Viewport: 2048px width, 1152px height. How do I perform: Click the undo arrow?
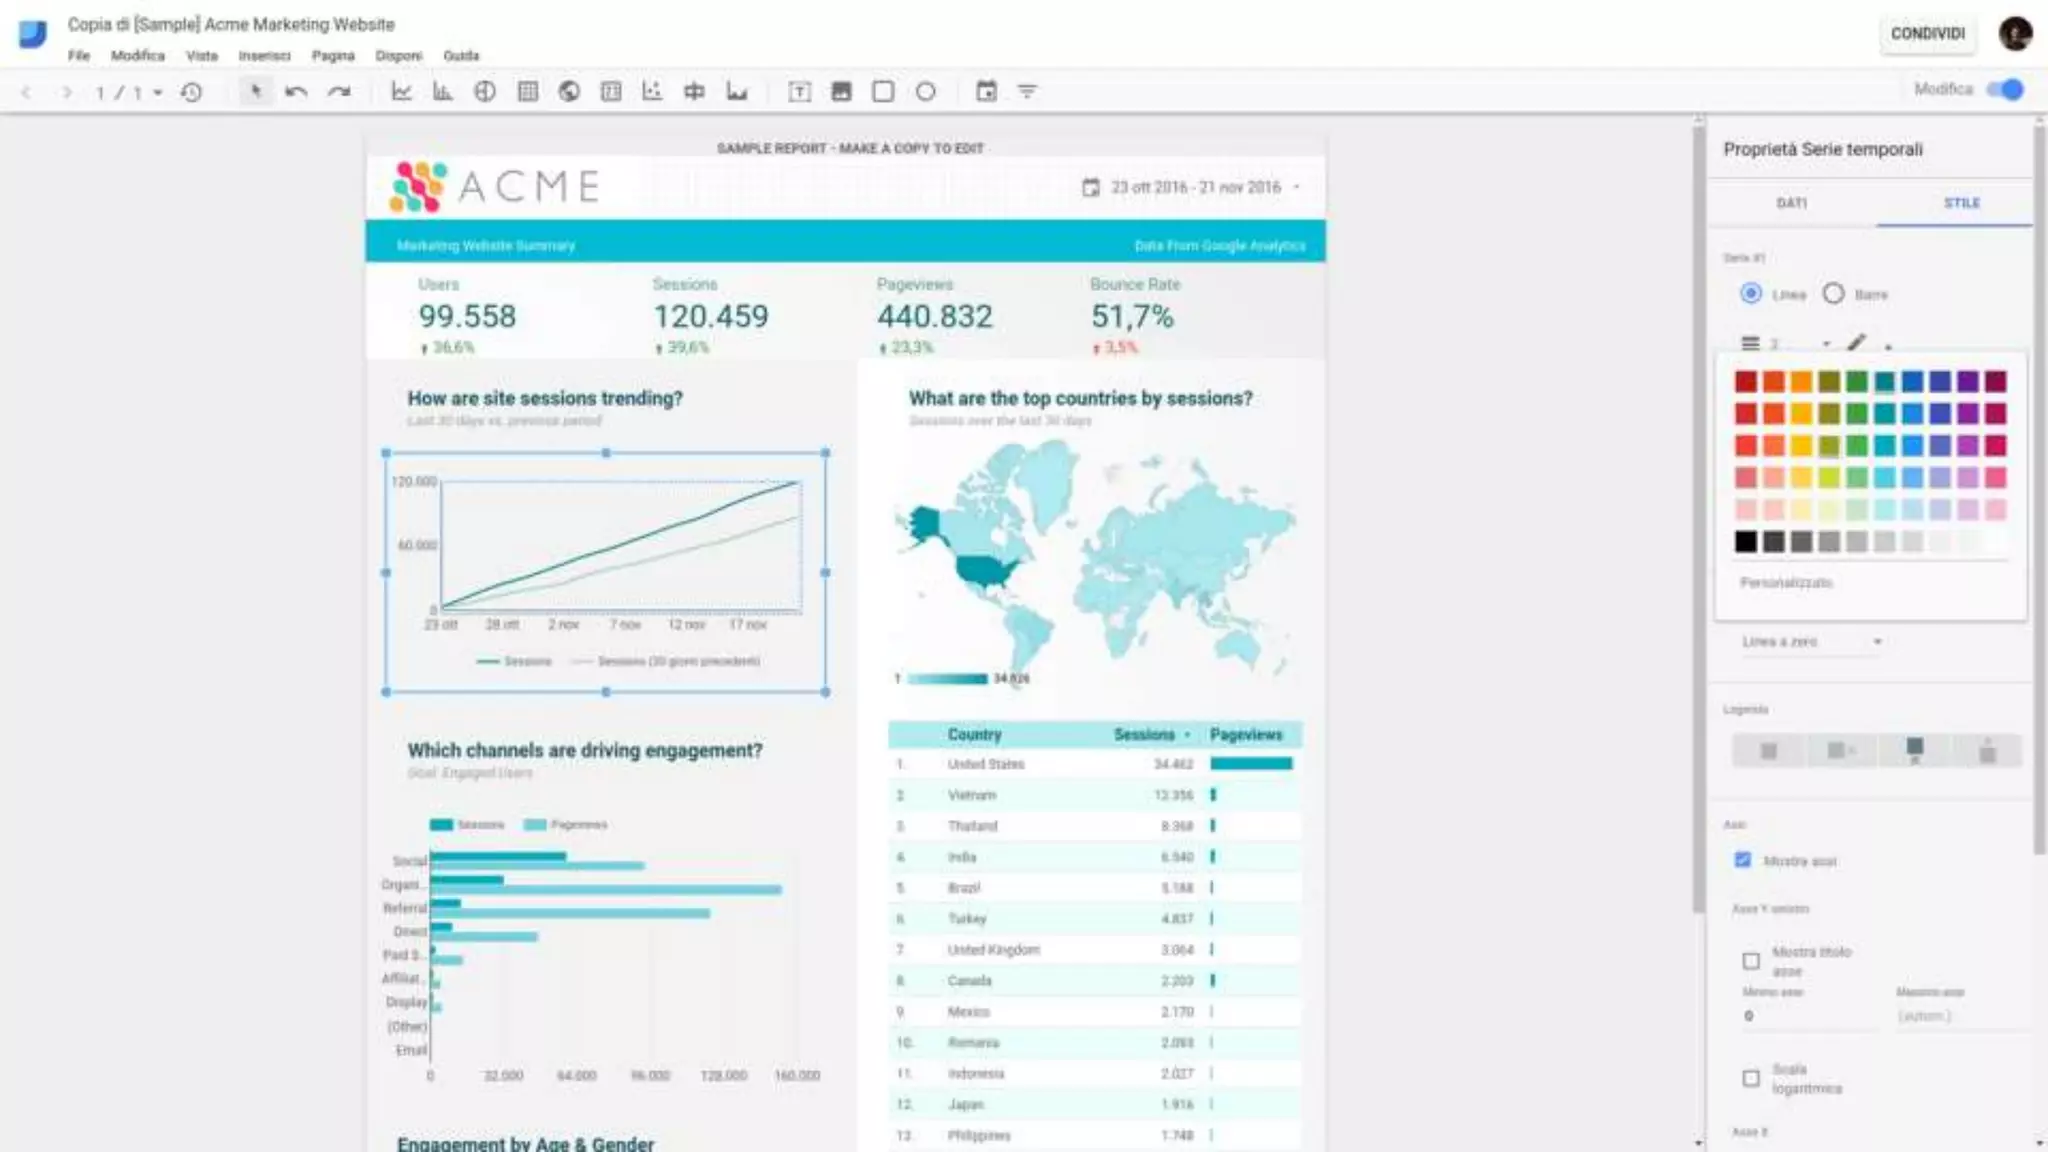click(296, 91)
